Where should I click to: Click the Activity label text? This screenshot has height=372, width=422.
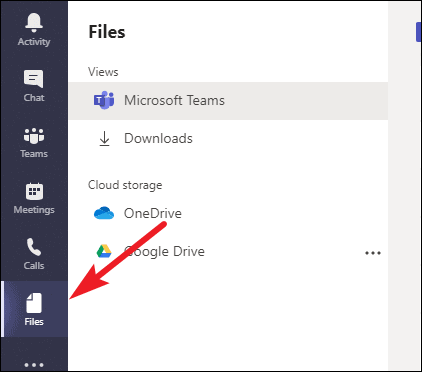pos(34,42)
